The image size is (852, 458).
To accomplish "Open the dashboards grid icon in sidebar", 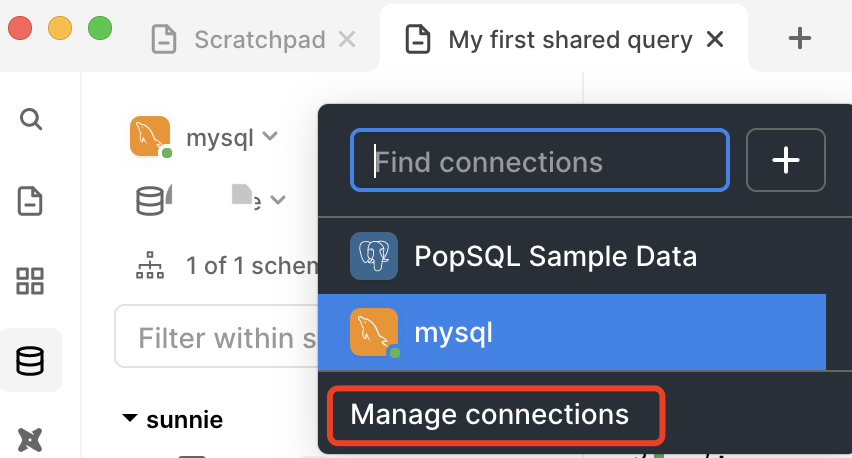I will 31,281.
